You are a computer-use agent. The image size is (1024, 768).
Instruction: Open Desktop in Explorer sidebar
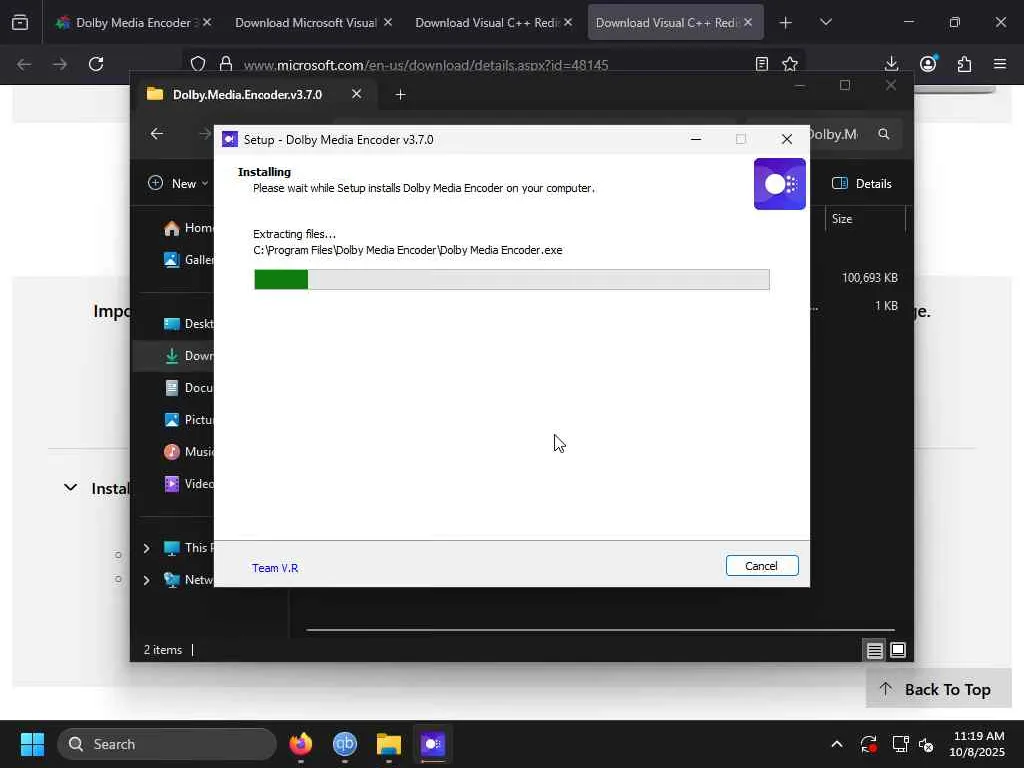pos(188,324)
